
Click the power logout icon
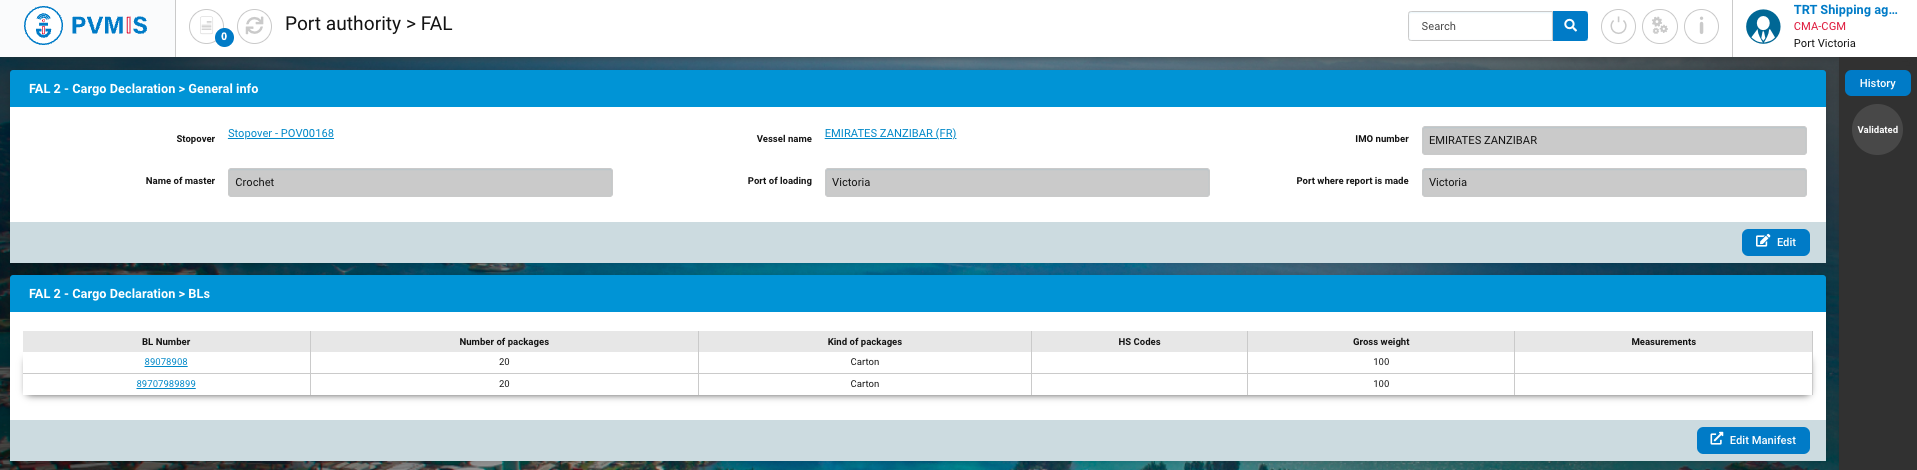click(x=1618, y=26)
